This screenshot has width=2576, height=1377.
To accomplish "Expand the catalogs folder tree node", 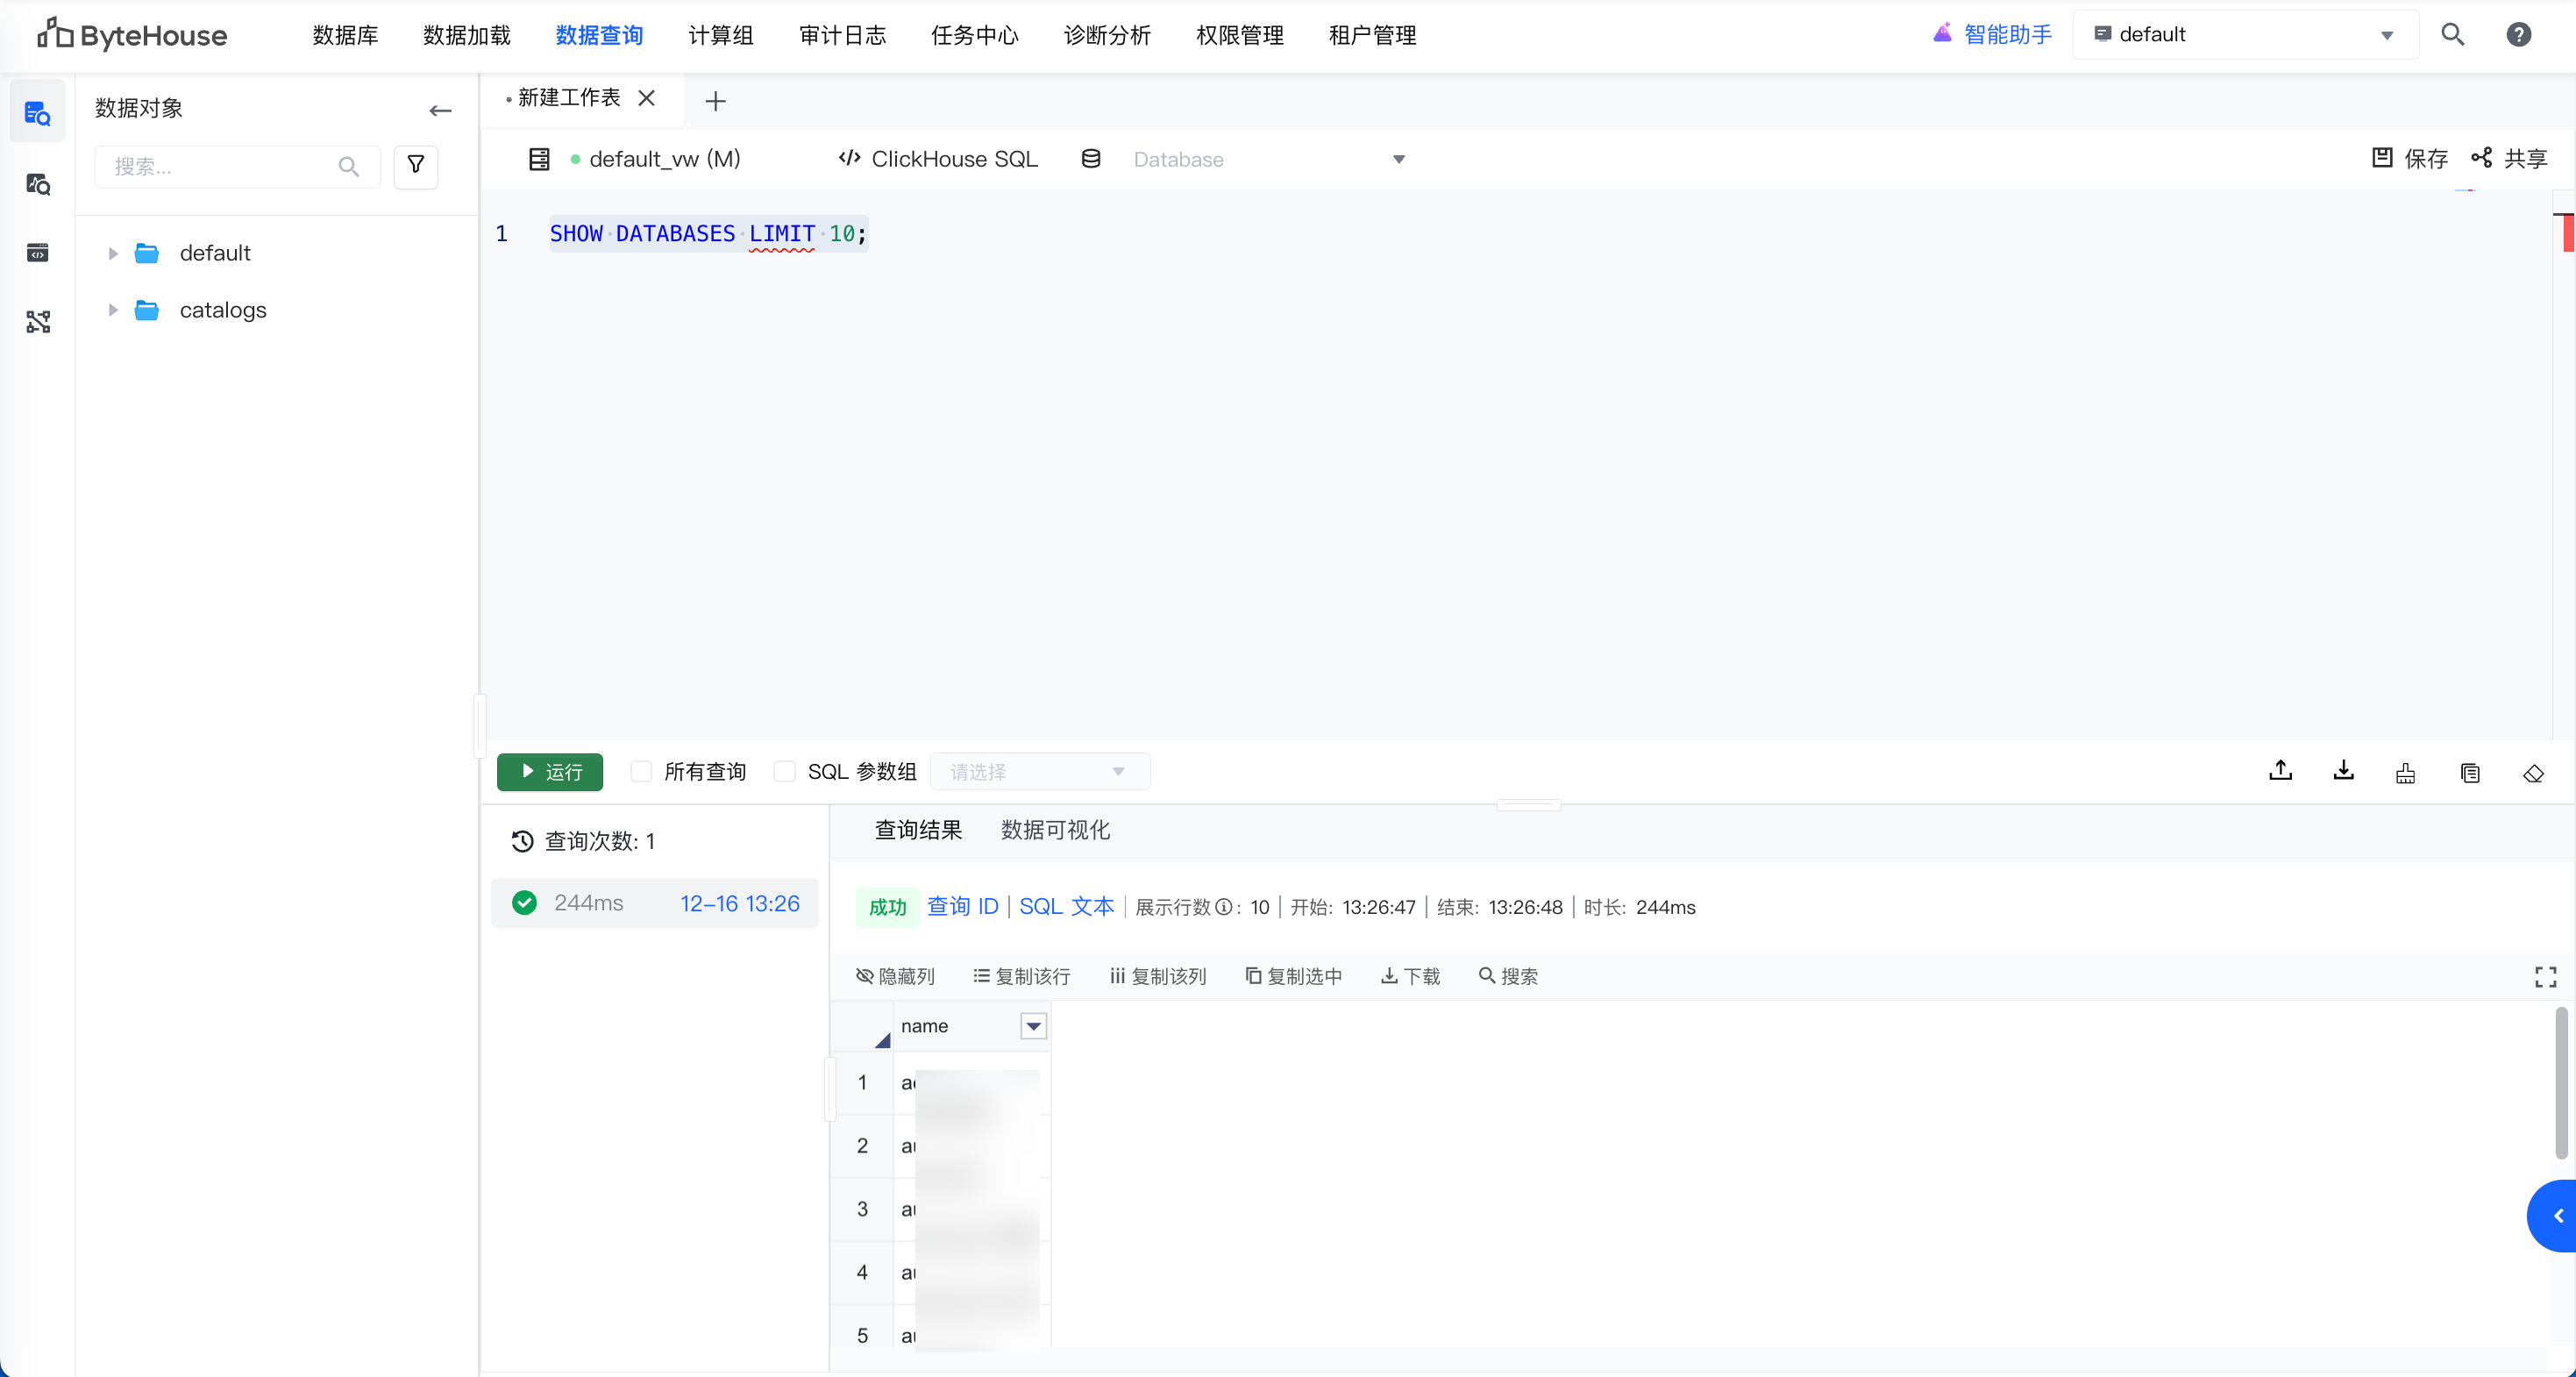I will coord(113,310).
